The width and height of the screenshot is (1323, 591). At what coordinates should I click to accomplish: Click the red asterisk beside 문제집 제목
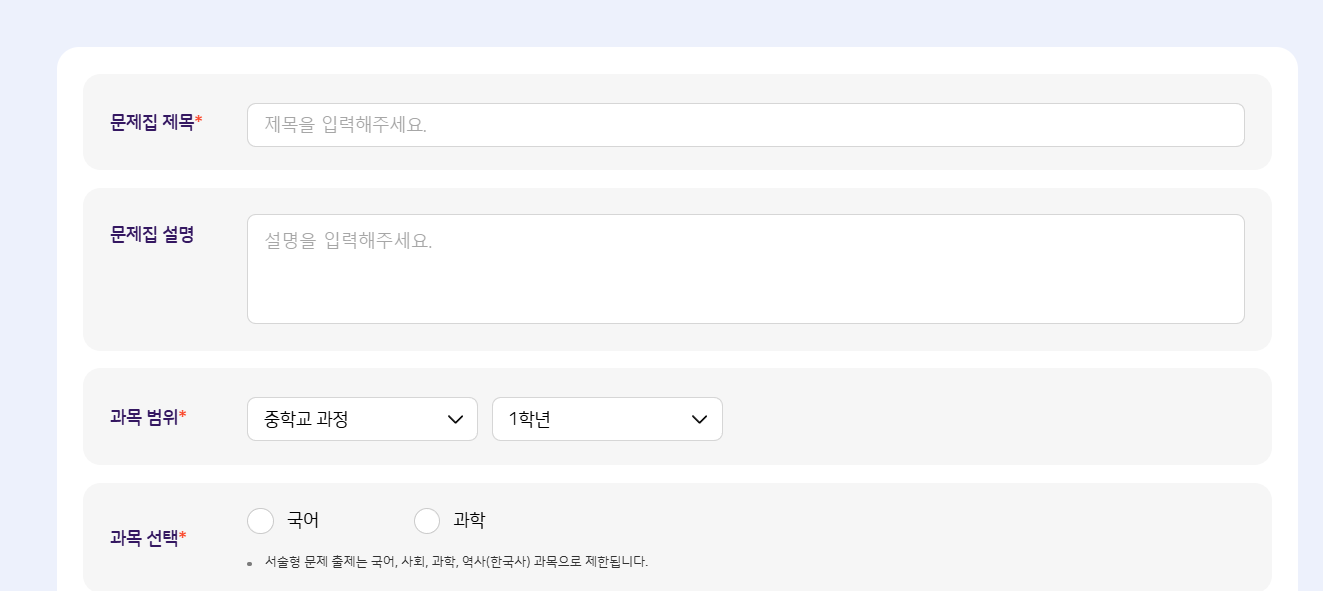[199, 122]
